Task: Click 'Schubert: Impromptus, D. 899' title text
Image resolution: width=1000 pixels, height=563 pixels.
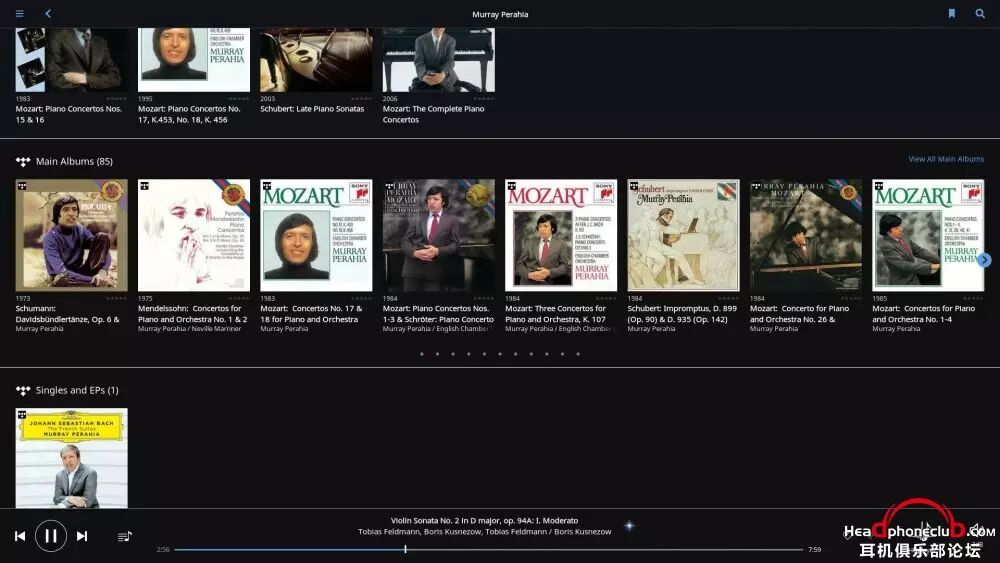Action: [x=682, y=314]
